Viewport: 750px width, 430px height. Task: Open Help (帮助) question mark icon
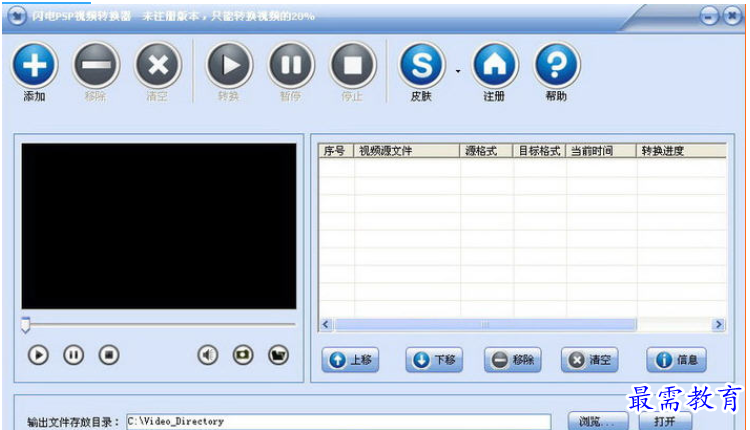coord(556,65)
